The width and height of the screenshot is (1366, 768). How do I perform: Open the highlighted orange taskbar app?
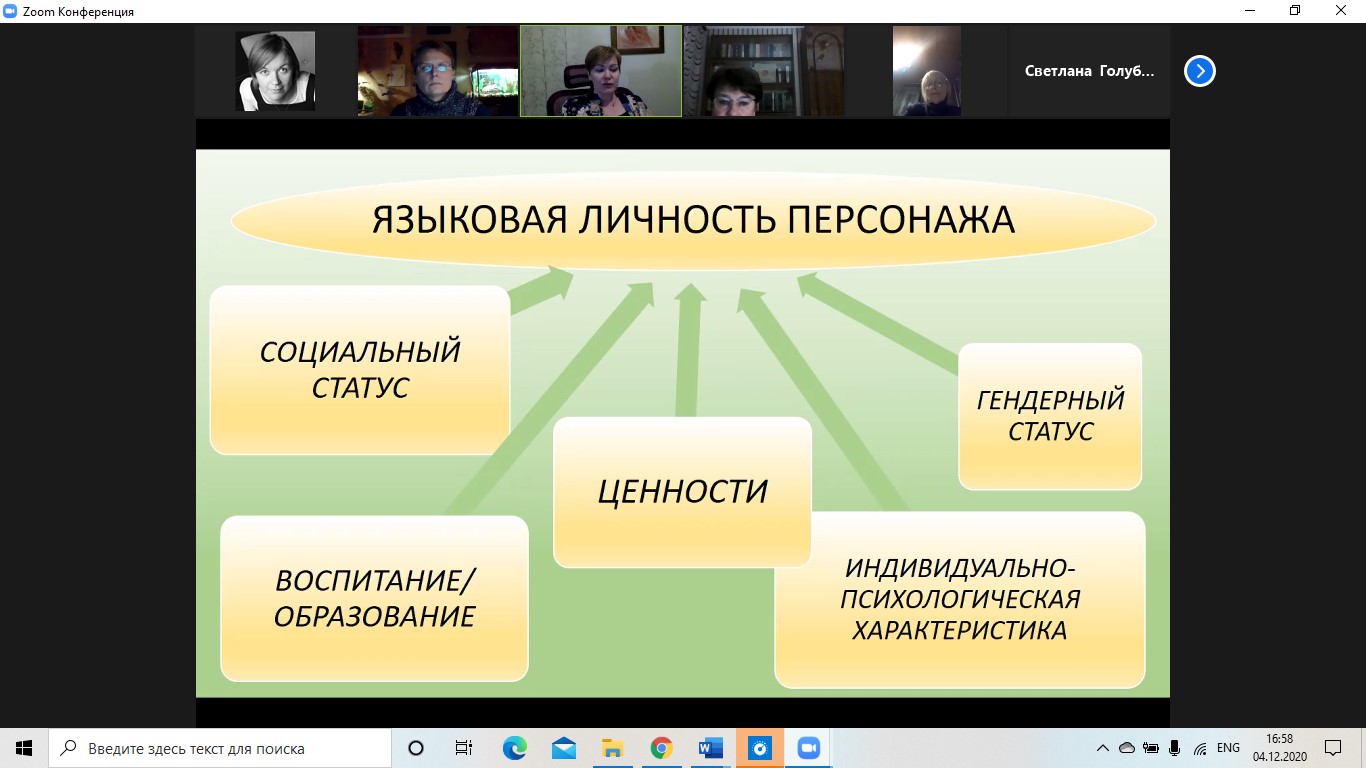759,748
